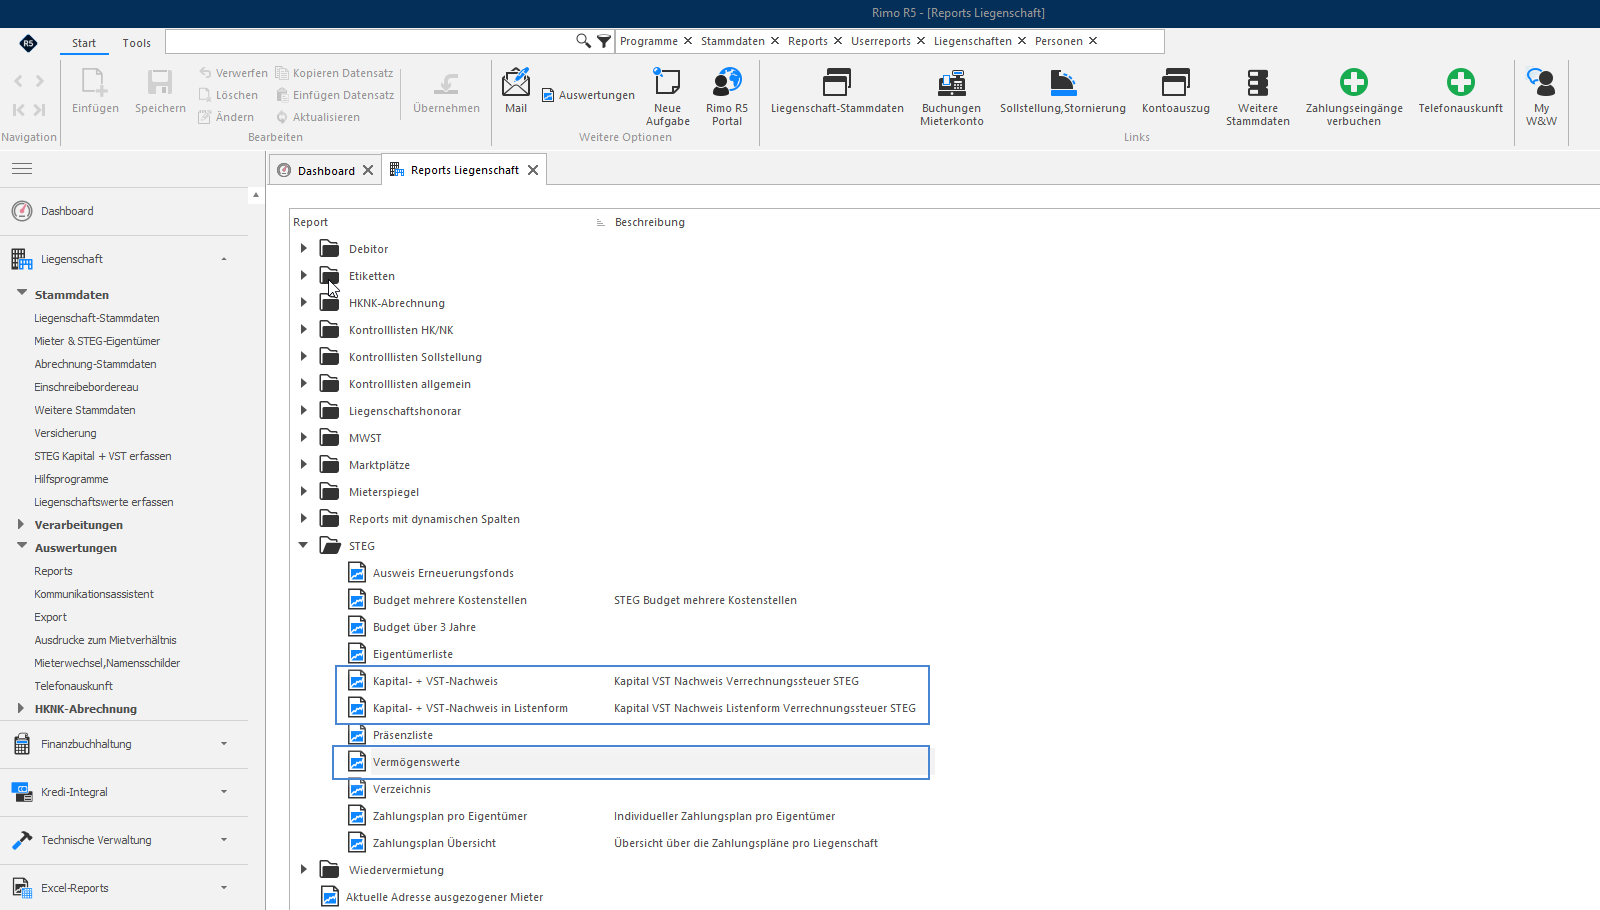
Task: Click the Einfügen ribbon icon
Action: tap(95, 82)
